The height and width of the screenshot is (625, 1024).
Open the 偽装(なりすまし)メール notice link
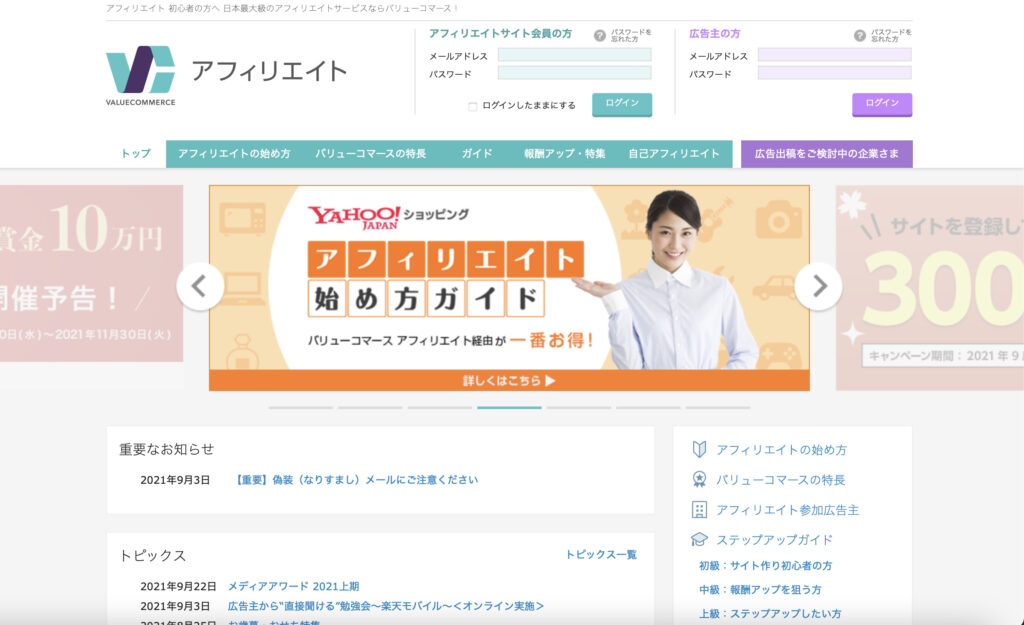[x=357, y=479]
